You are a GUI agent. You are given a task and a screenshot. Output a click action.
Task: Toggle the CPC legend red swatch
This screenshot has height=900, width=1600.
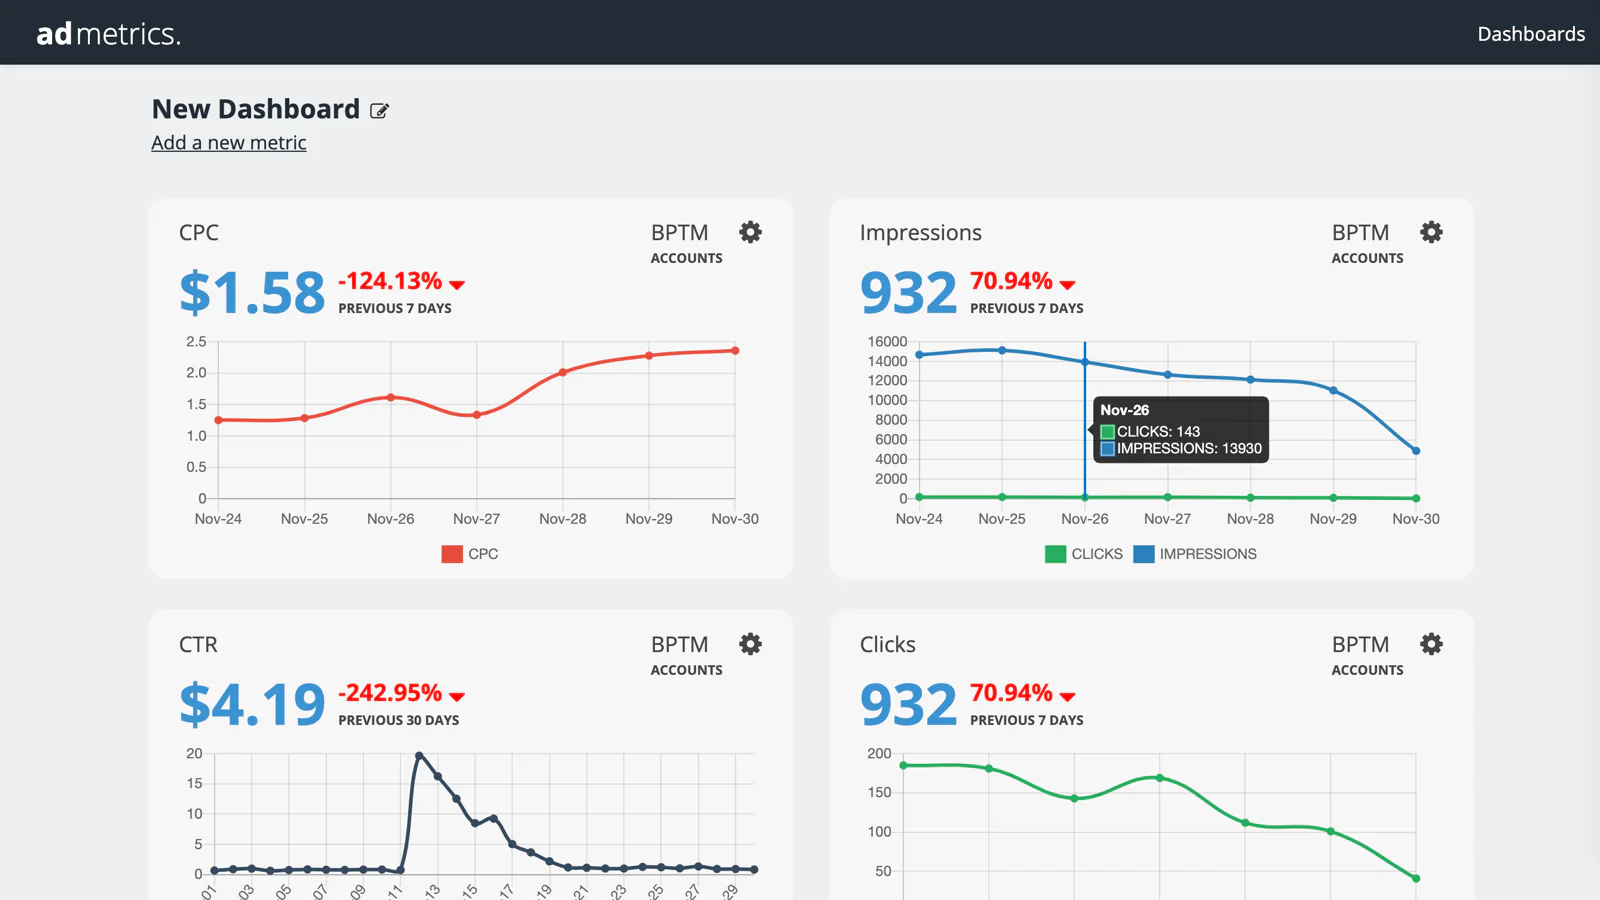452,554
